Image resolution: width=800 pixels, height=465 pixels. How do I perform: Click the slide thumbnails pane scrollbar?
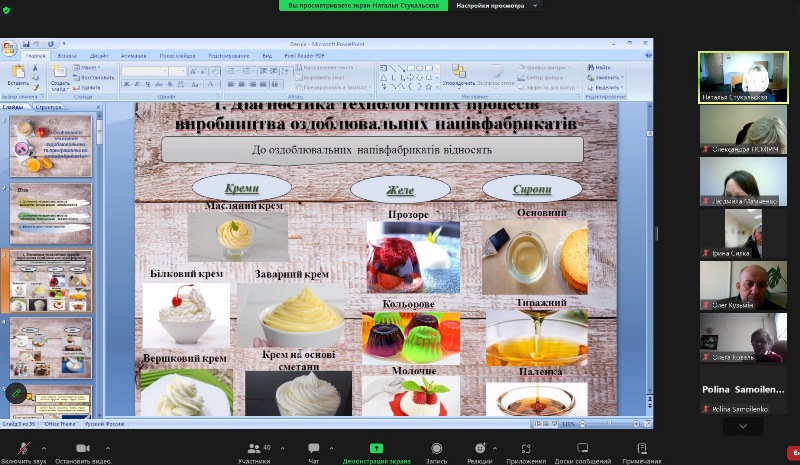click(99, 264)
